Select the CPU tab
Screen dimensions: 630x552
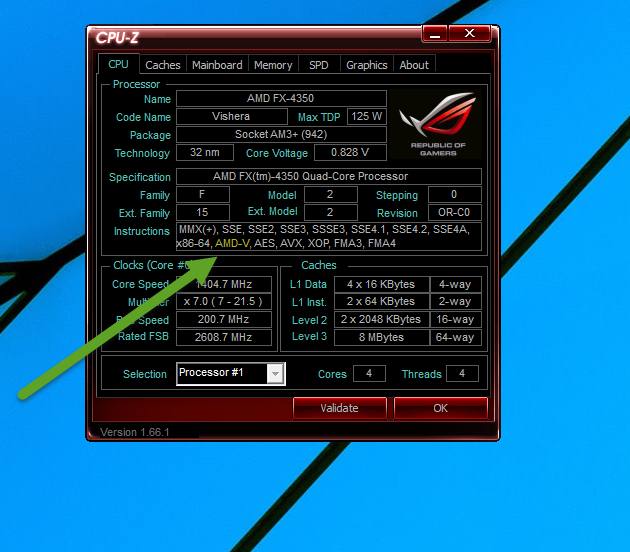[x=119, y=64]
